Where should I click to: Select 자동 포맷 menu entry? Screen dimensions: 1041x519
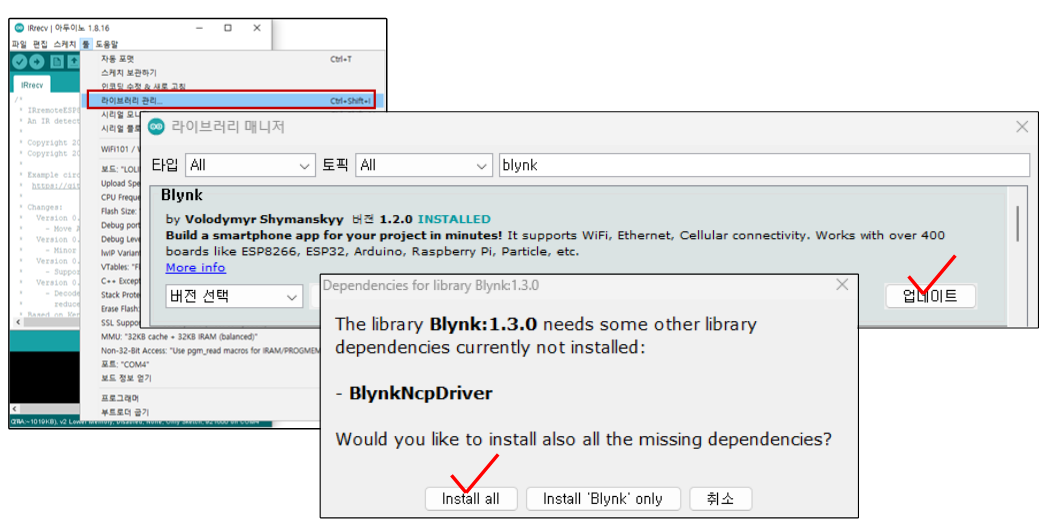coord(231,59)
